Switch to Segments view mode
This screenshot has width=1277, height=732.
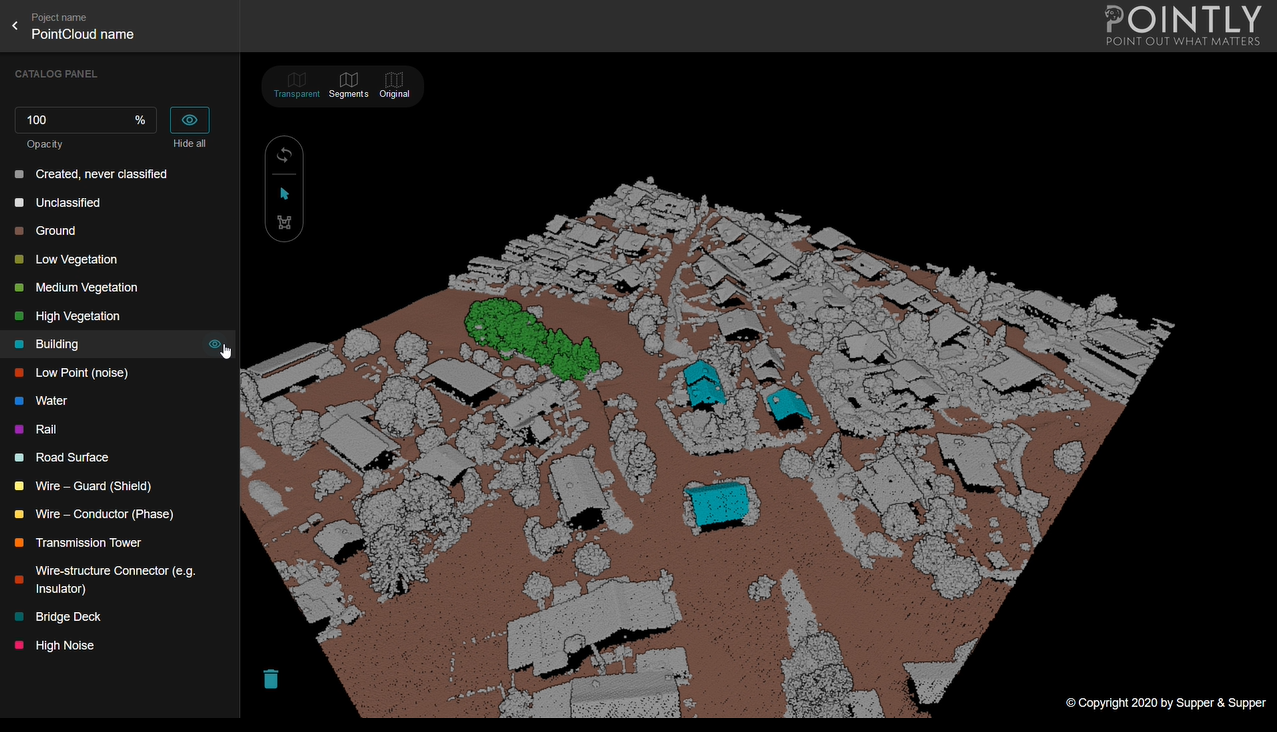[348, 85]
